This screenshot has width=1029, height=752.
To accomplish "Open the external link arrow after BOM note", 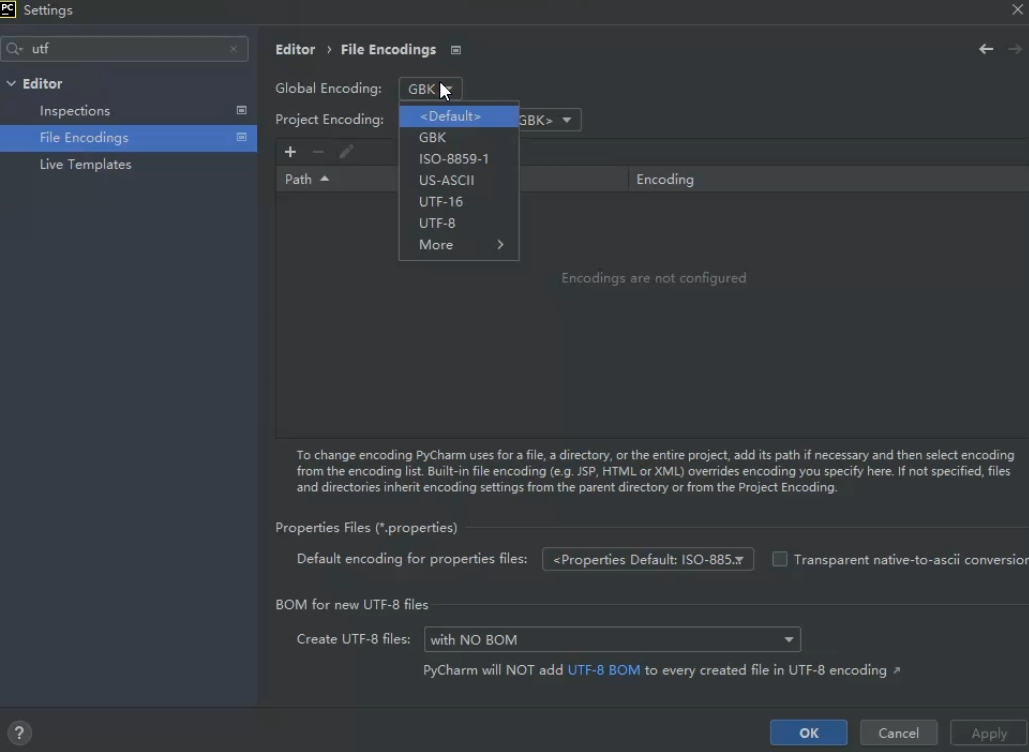I will point(896,670).
